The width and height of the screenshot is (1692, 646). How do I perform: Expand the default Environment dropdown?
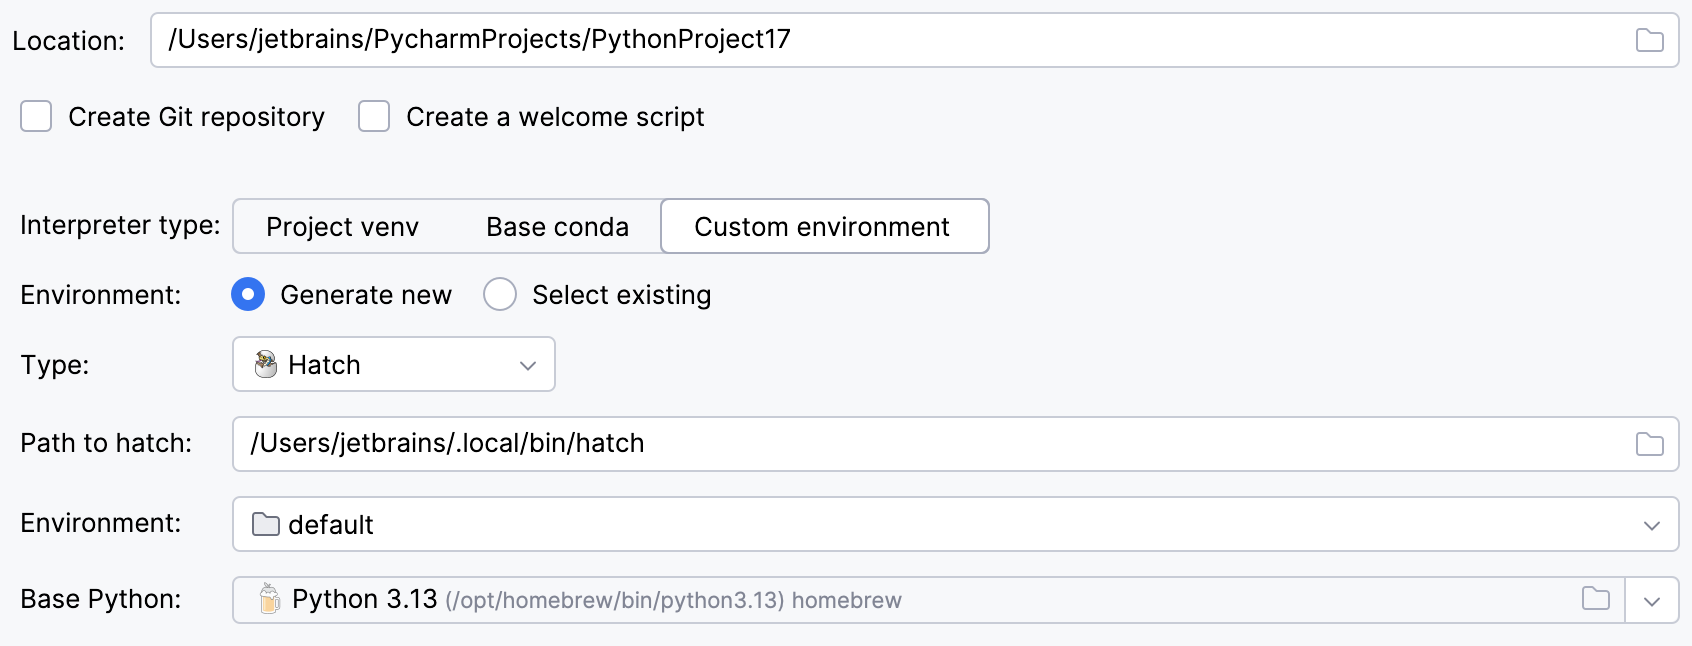pos(1651,525)
